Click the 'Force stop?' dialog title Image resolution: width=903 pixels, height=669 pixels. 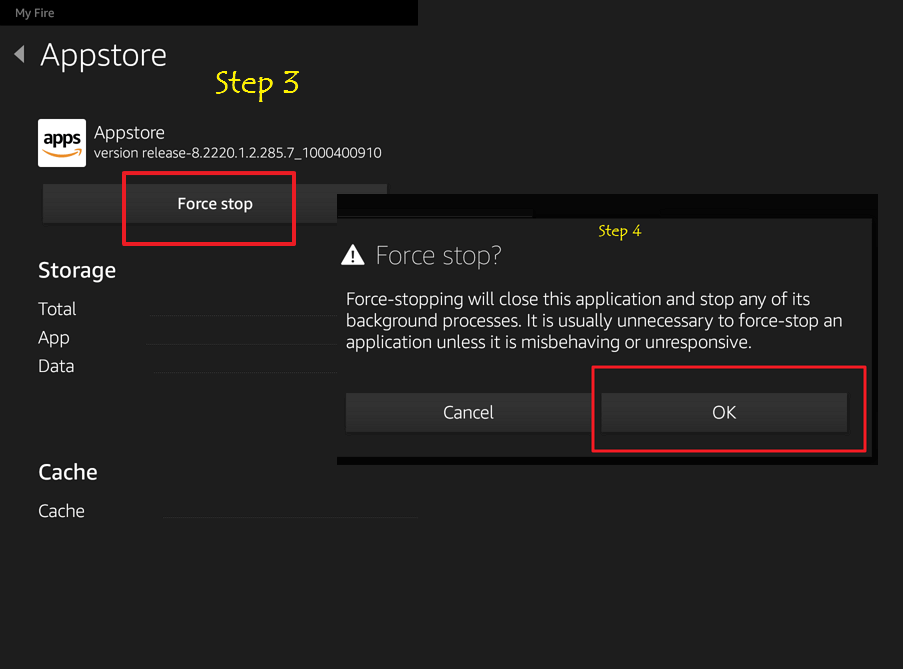click(438, 255)
